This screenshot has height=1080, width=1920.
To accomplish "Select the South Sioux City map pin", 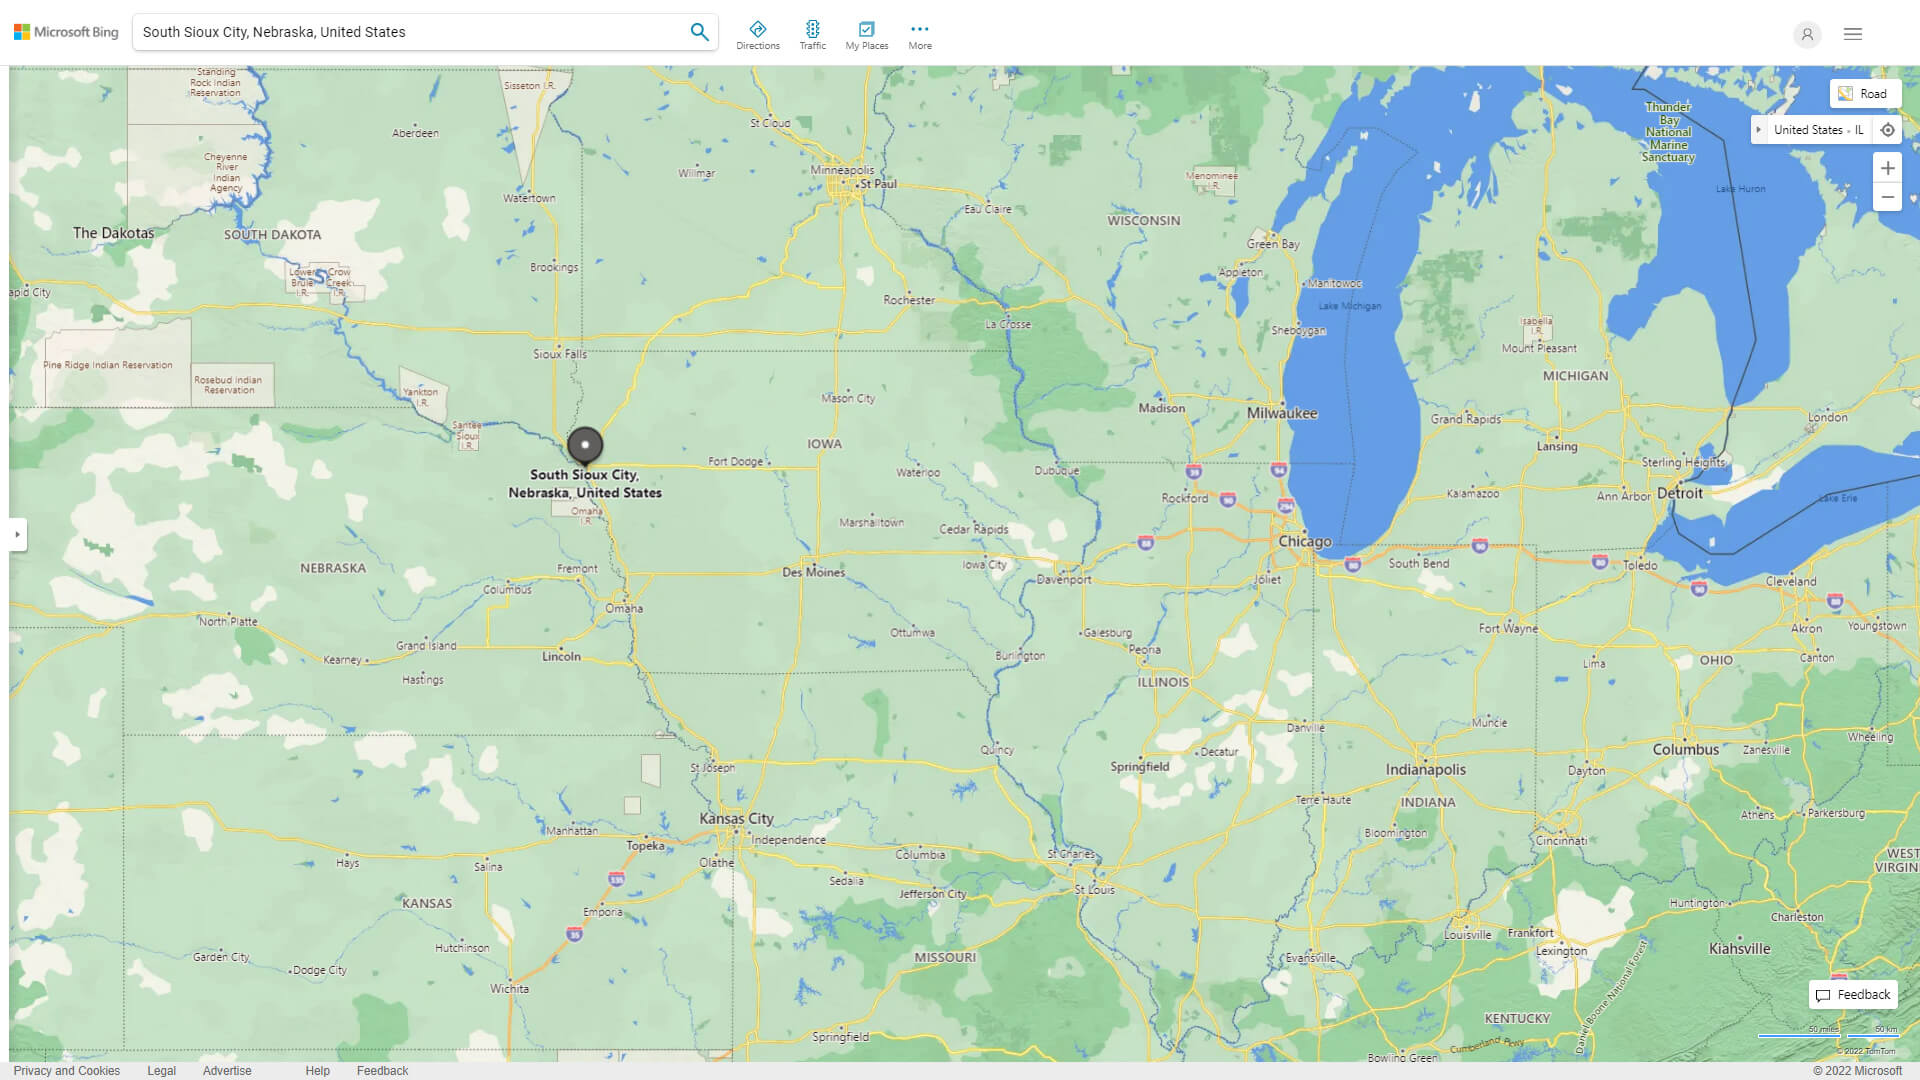I will point(585,445).
